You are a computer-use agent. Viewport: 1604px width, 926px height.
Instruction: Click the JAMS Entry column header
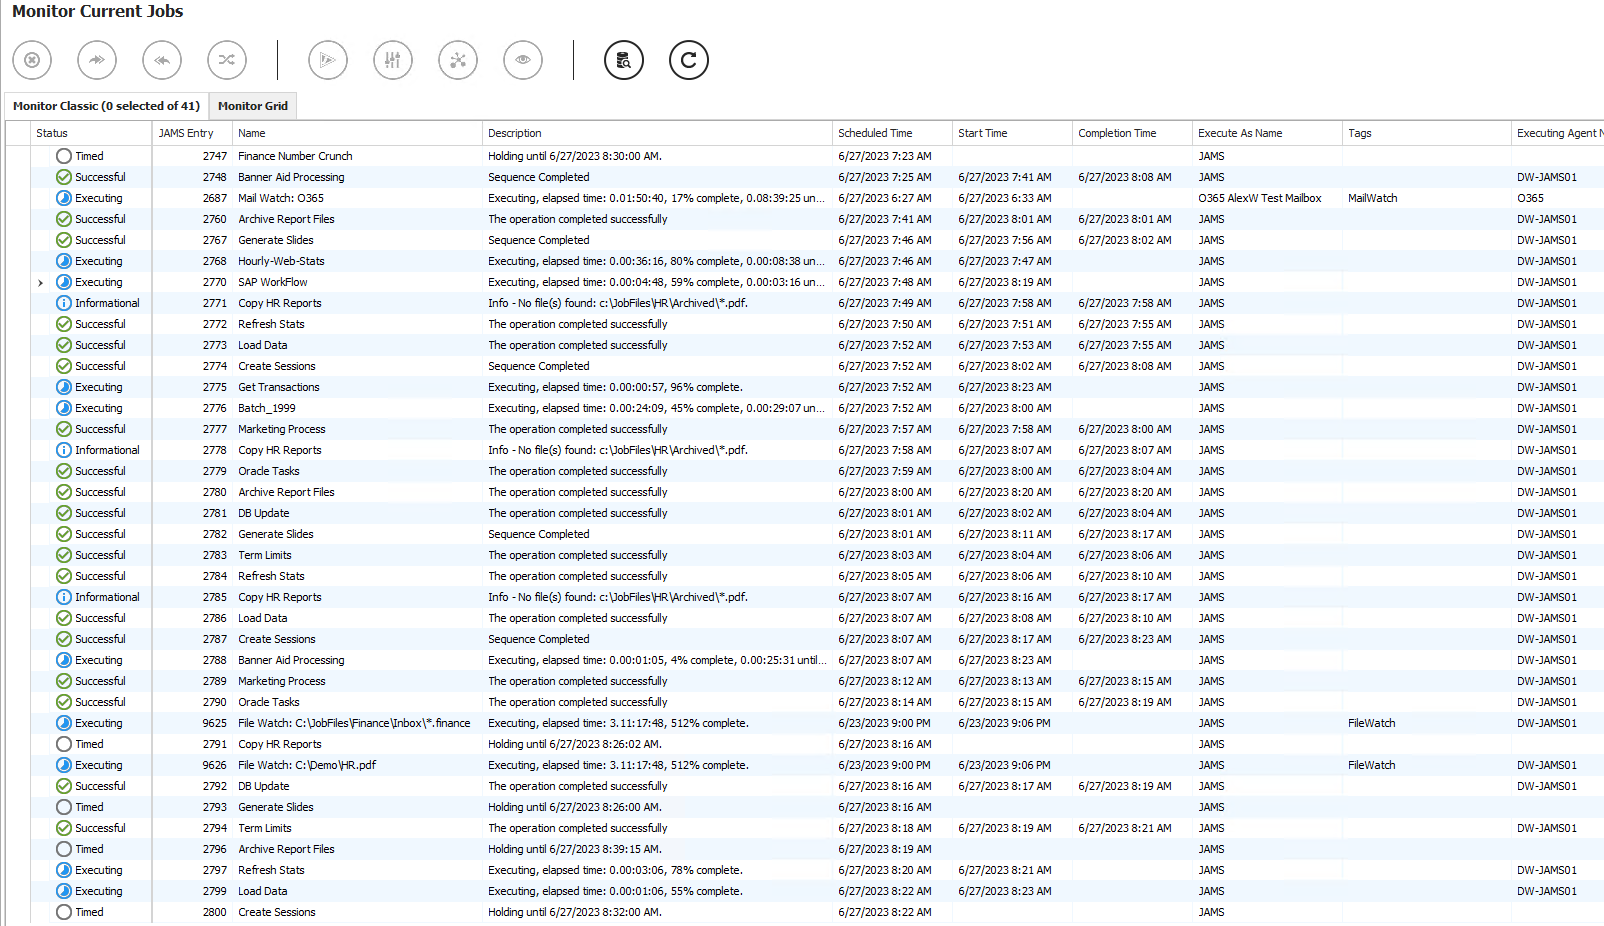click(x=186, y=133)
